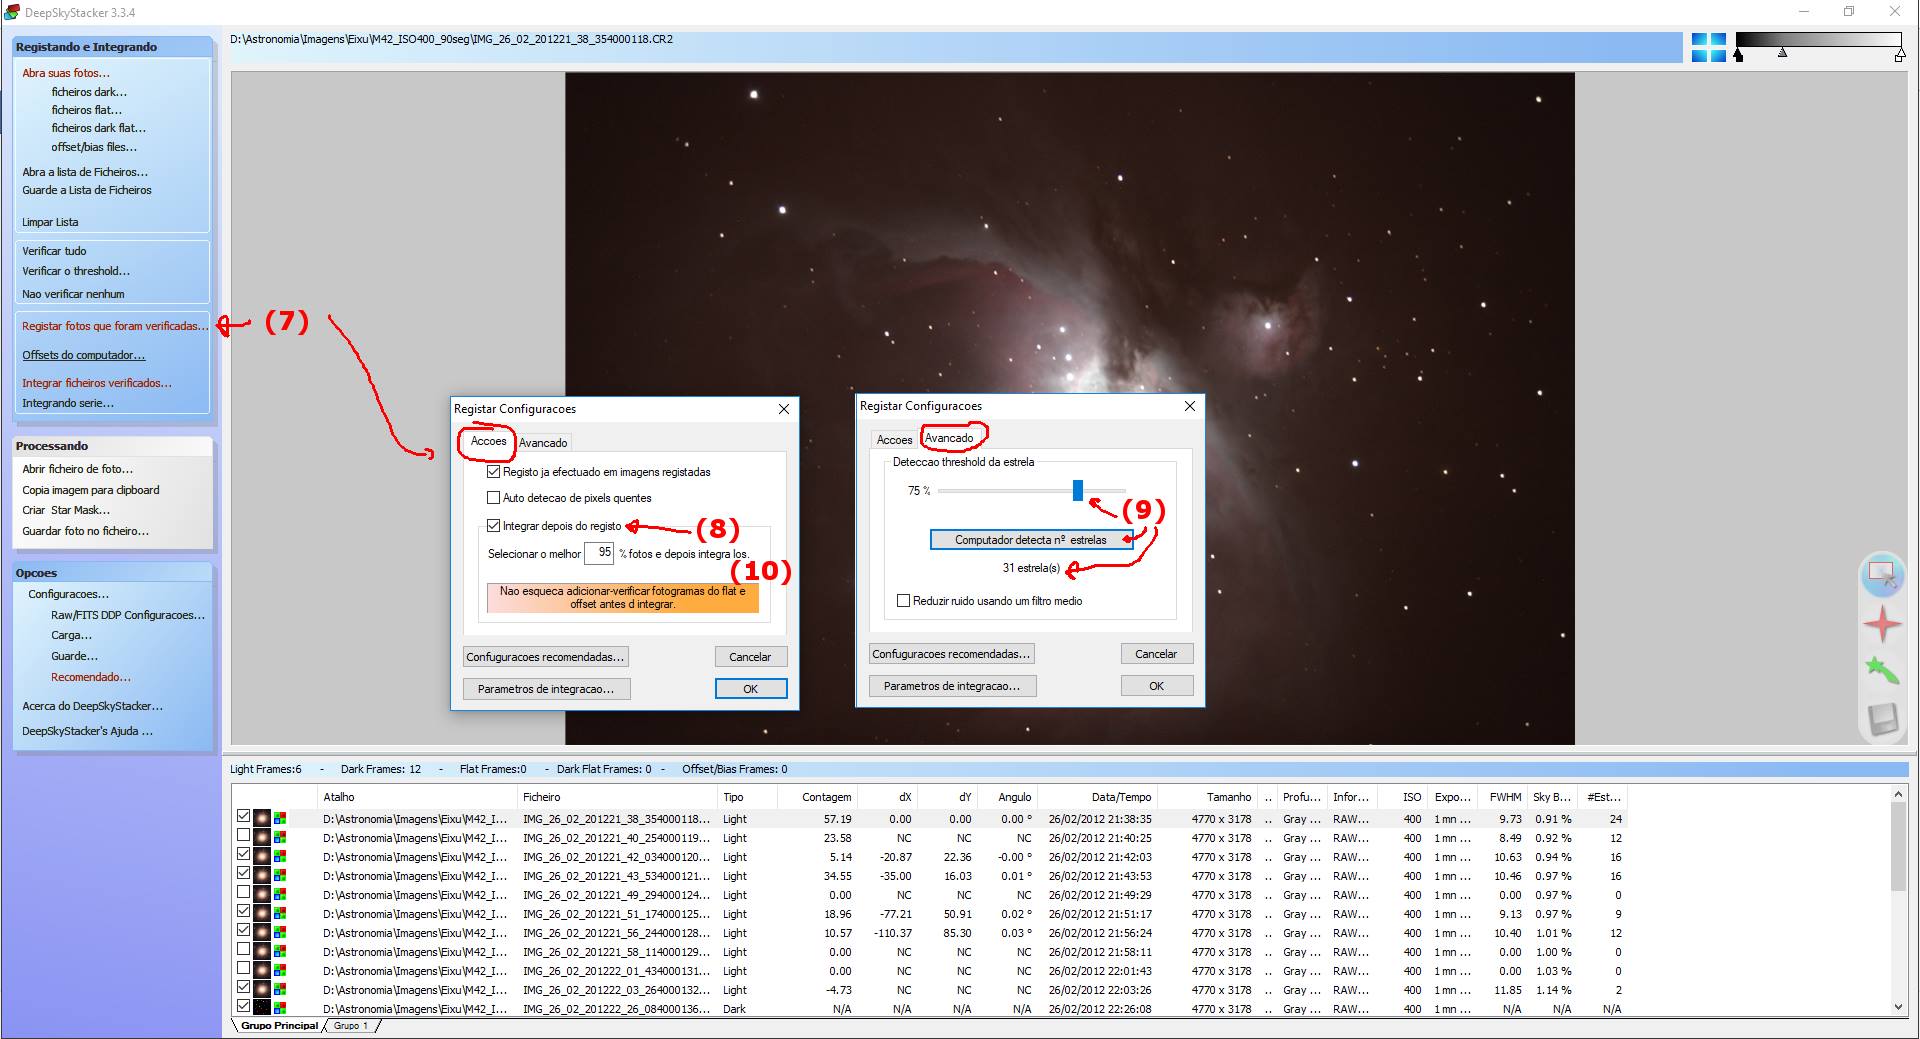Activate the red star edit mode tool
The width and height of the screenshot is (1920, 1039).
[x=1882, y=624]
